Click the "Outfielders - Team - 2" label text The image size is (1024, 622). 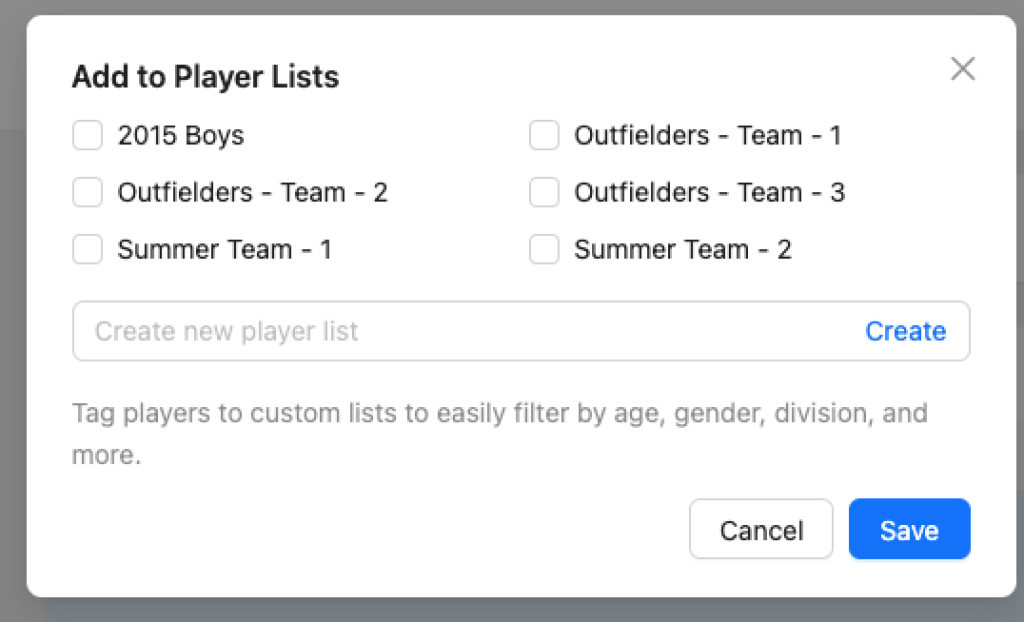click(x=252, y=192)
